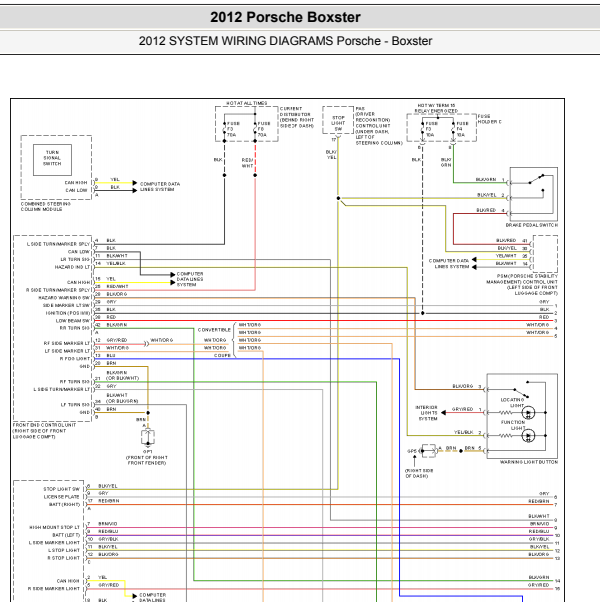Click the "L STOP LIGHT" pin label
Screen dimensions: 600x602
coord(64,551)
